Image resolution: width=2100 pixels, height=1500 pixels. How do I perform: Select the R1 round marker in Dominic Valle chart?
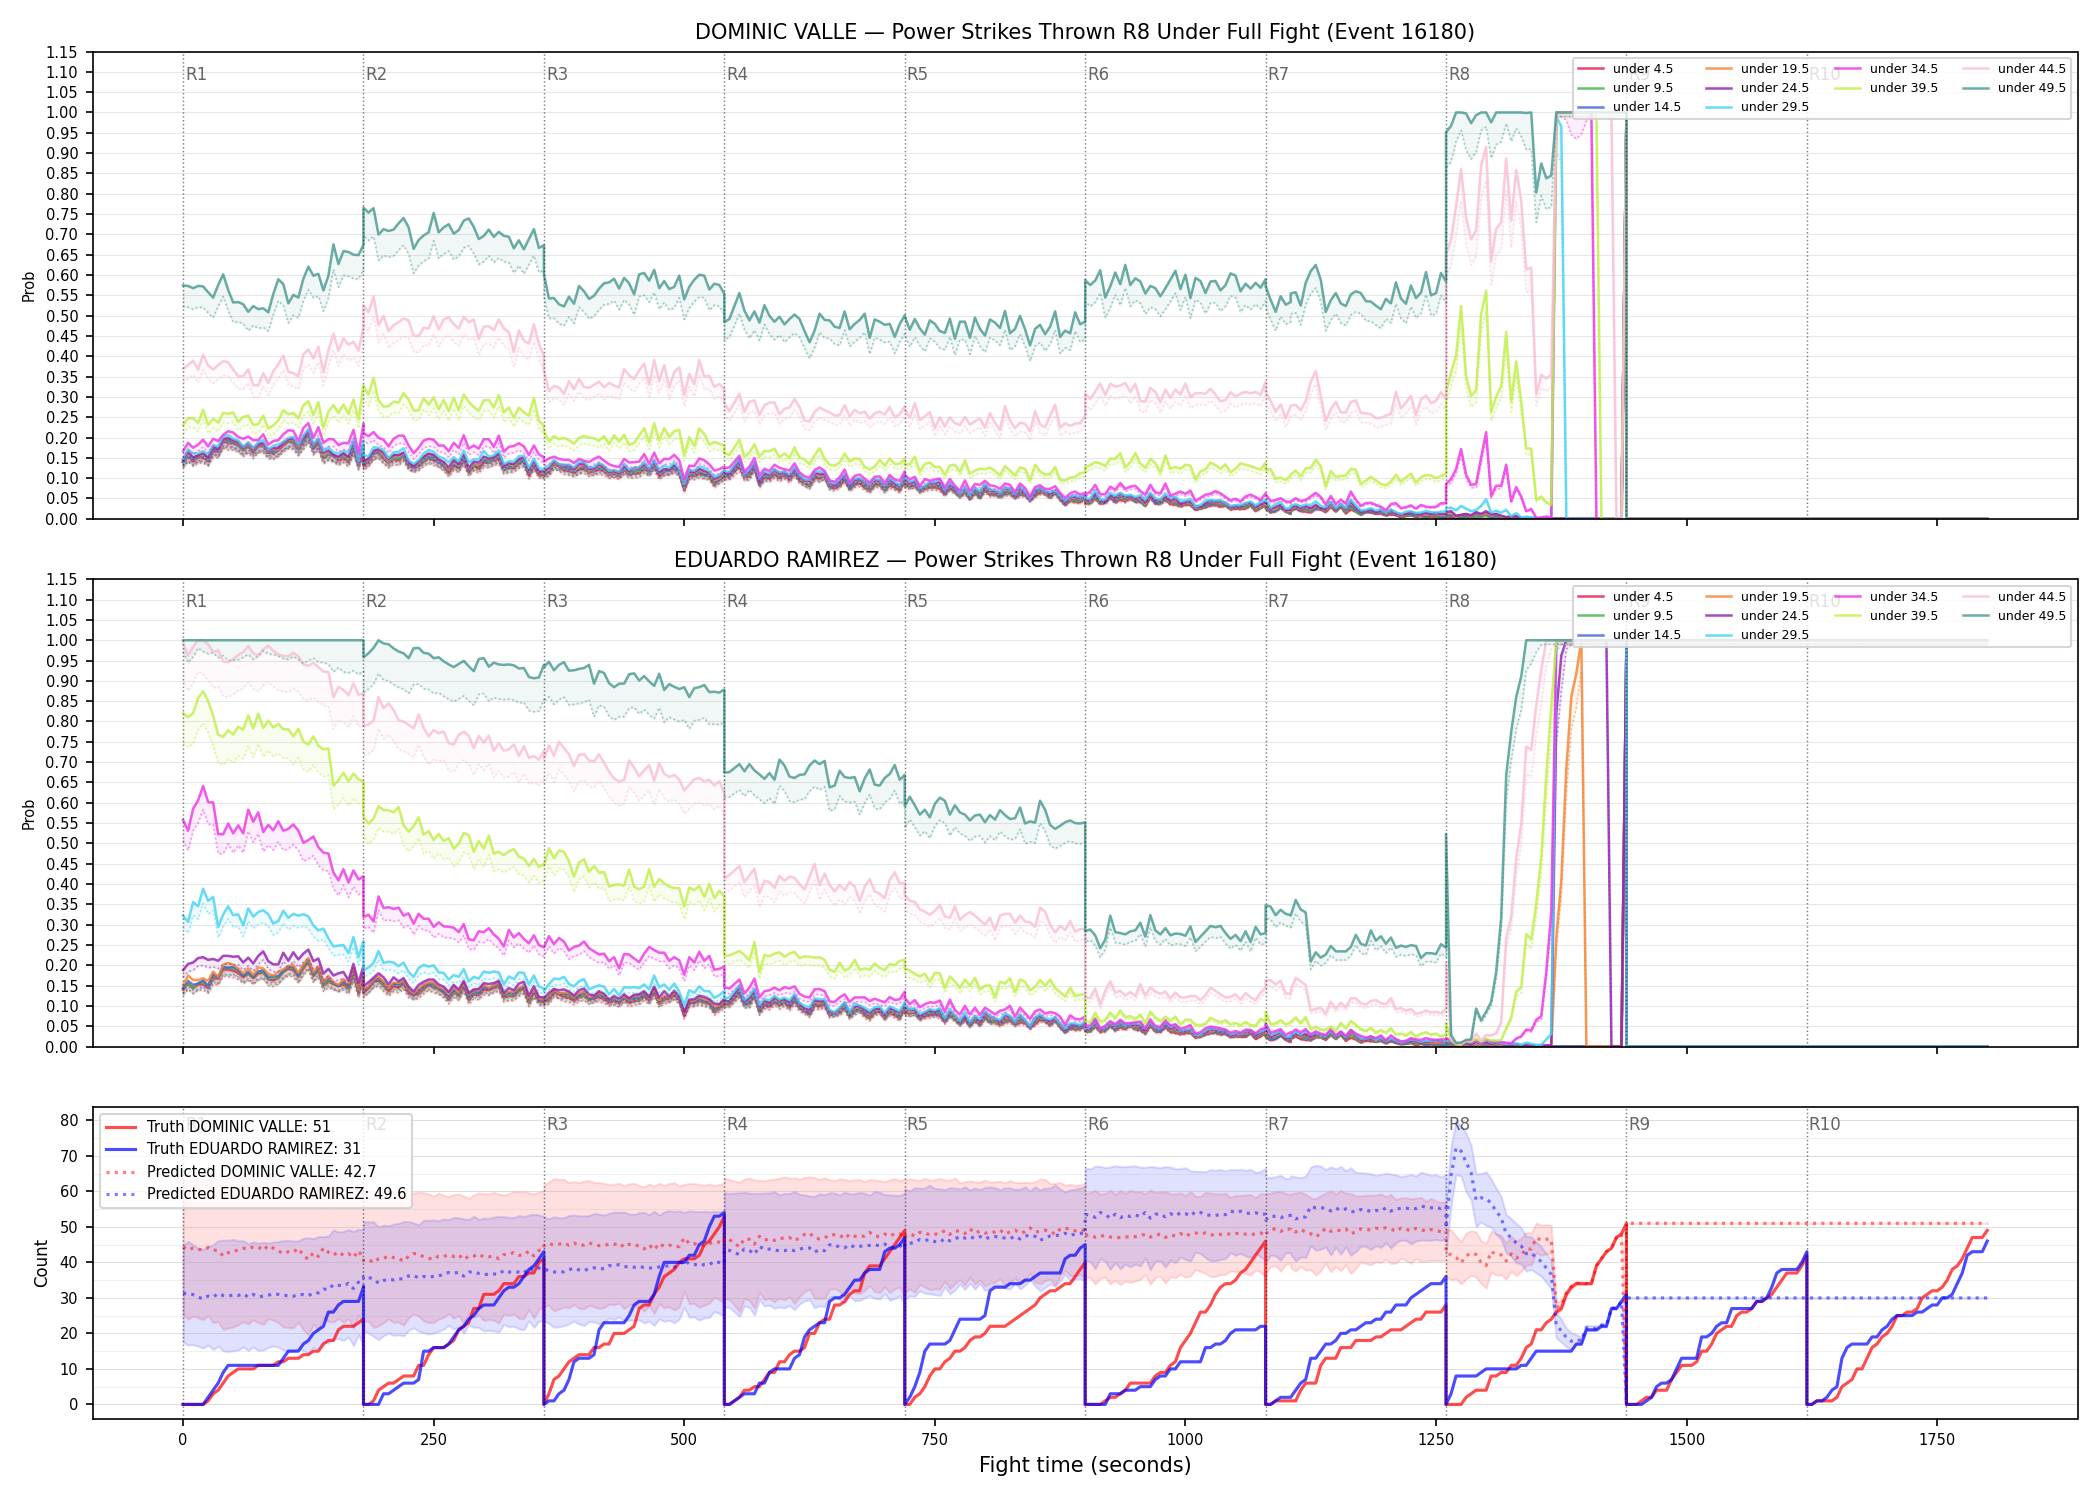coord(196,74)
